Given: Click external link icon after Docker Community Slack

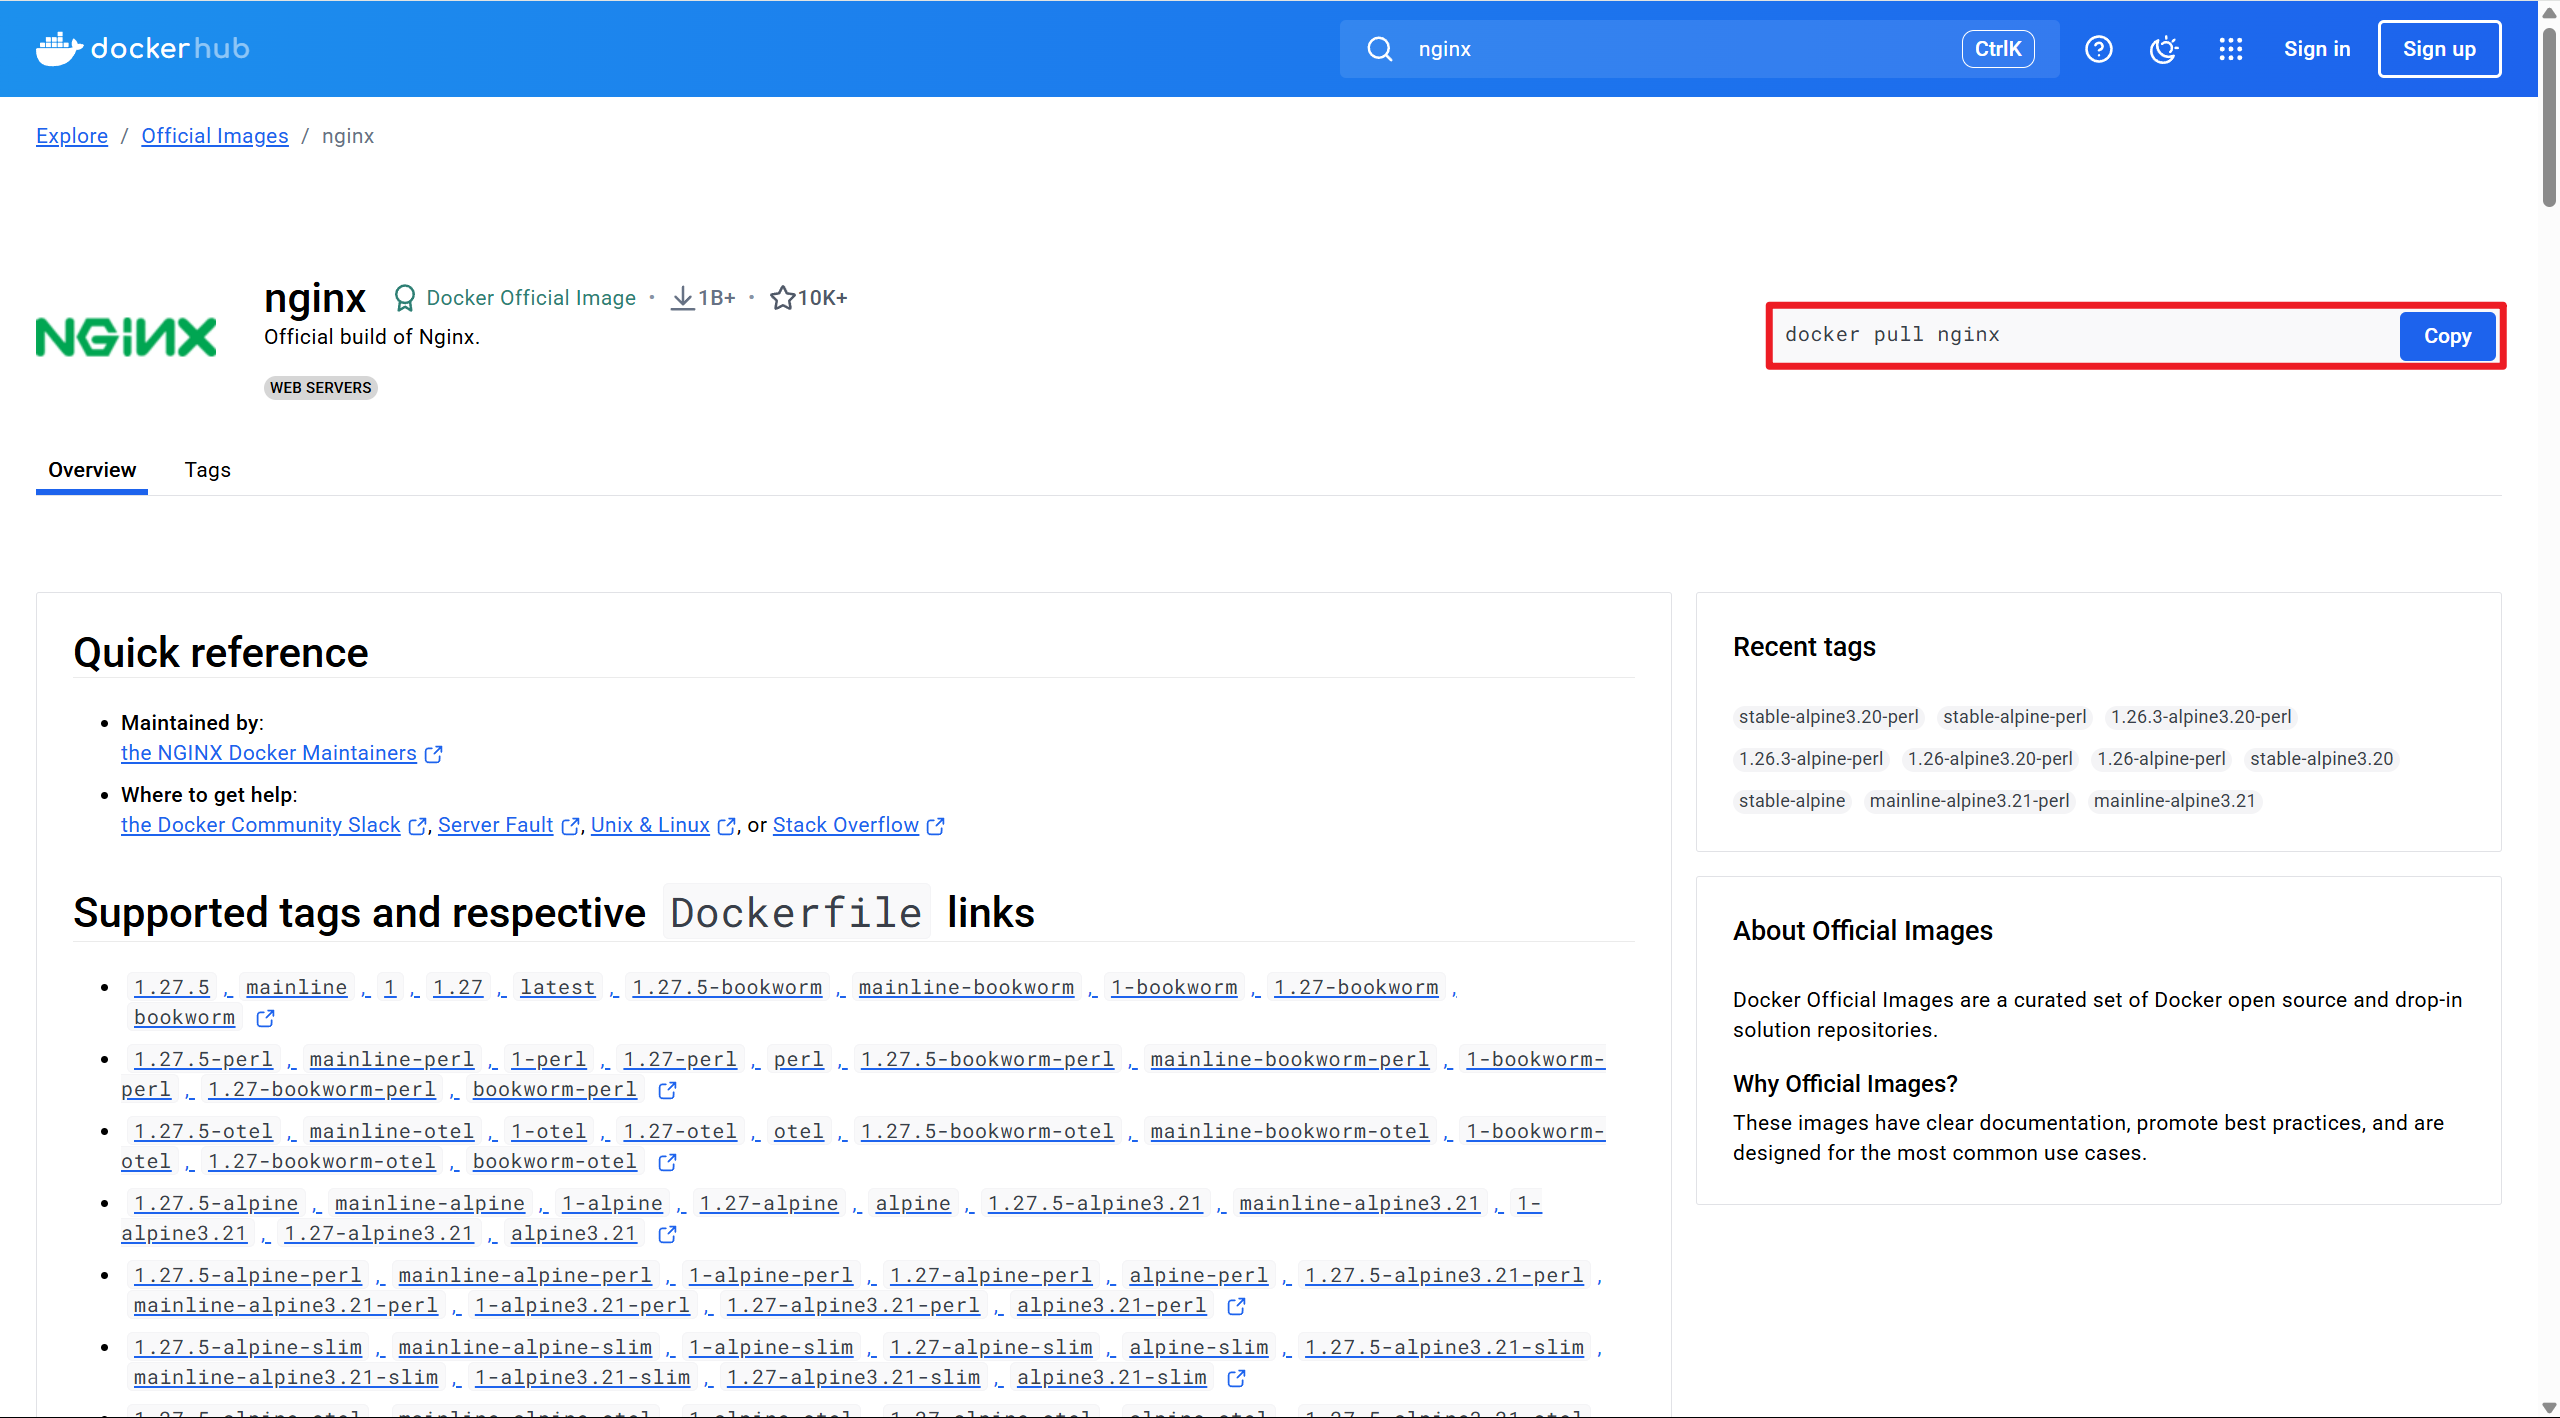Looking at the screenshot, I should point(417,826).
